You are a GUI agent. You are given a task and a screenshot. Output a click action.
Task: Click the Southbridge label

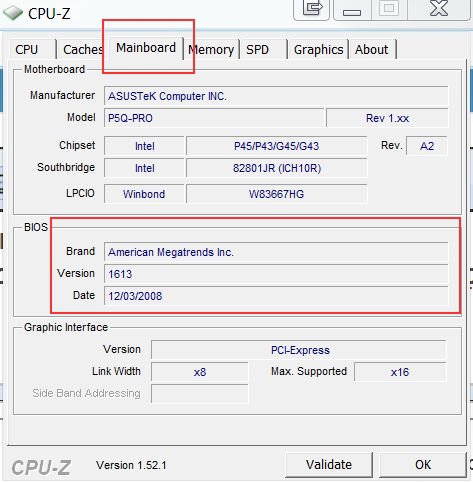(66, 167)
